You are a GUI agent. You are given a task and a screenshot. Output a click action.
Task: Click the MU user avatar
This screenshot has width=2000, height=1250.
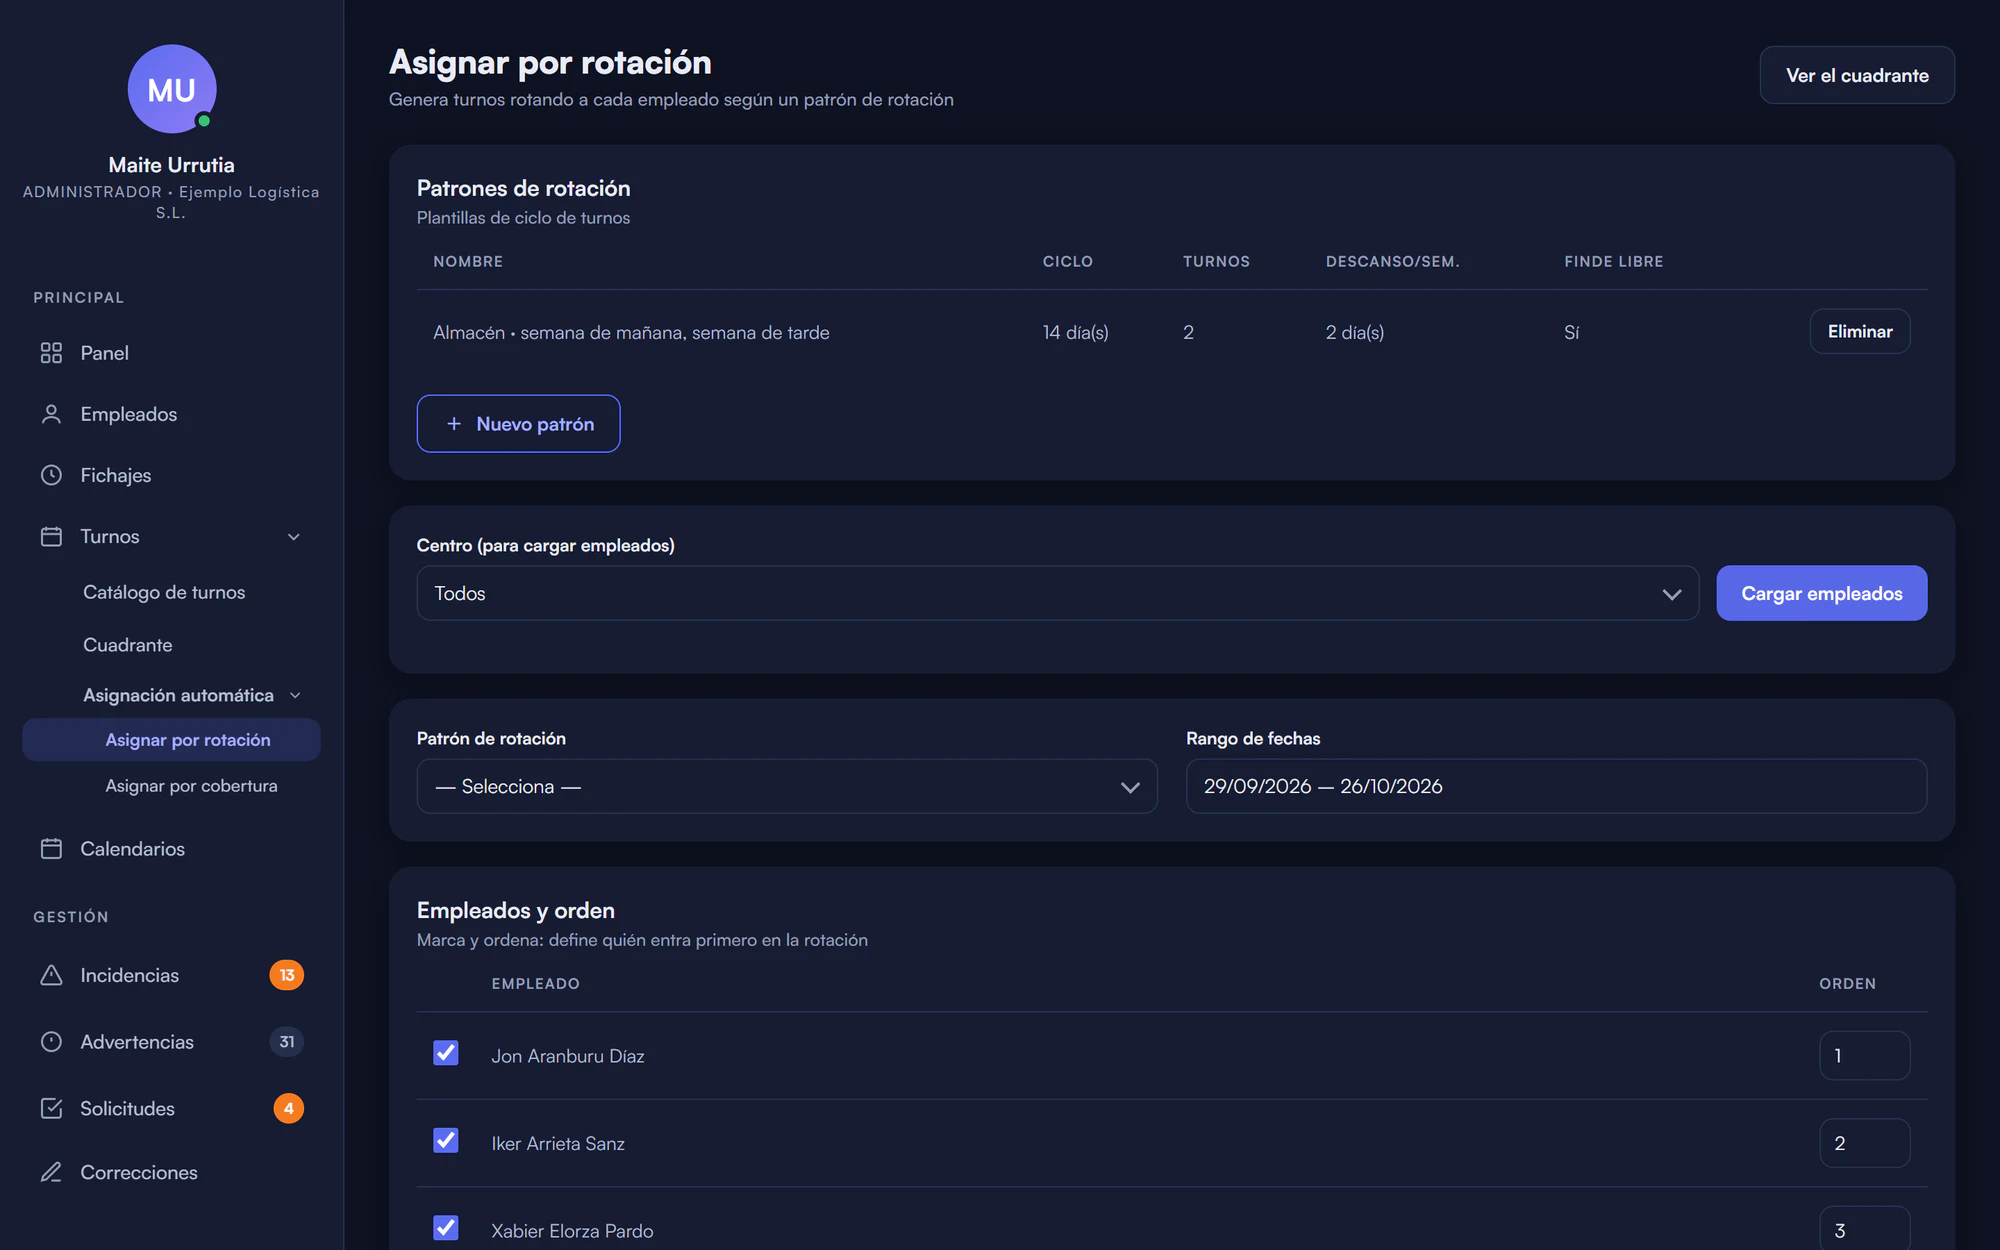tap(172, 89)
